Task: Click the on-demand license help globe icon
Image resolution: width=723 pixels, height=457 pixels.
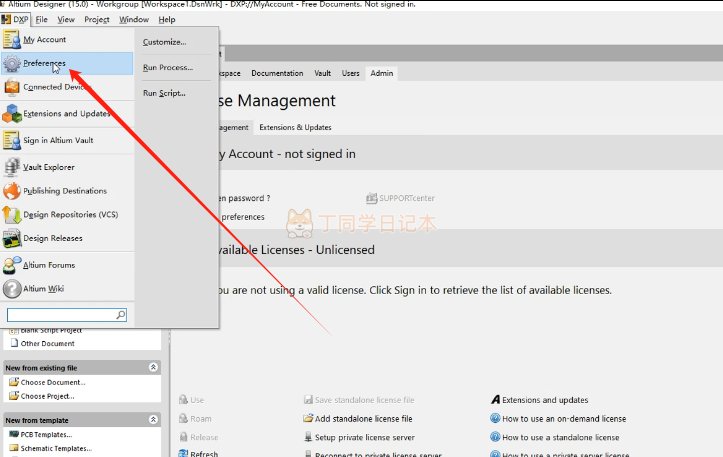Action: (495, 418)
